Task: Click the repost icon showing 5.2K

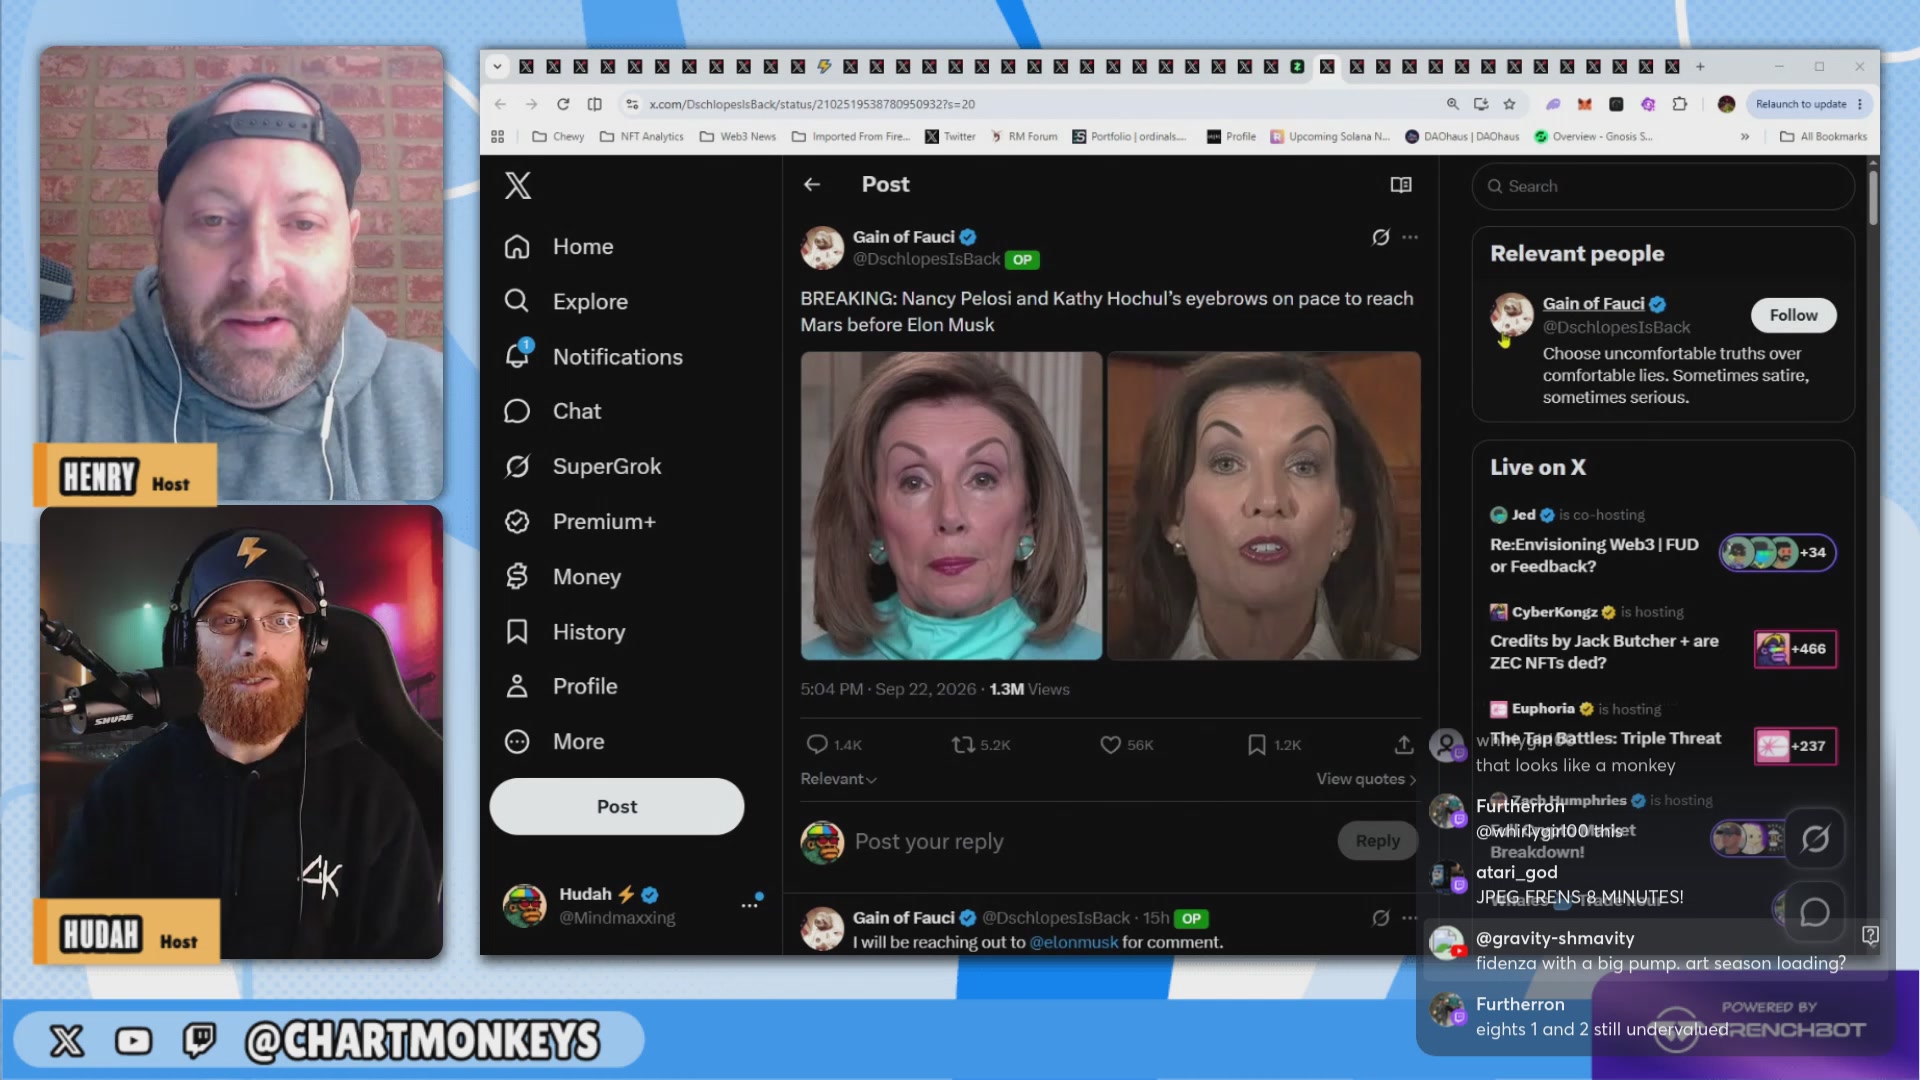Action: pos(963,744)
